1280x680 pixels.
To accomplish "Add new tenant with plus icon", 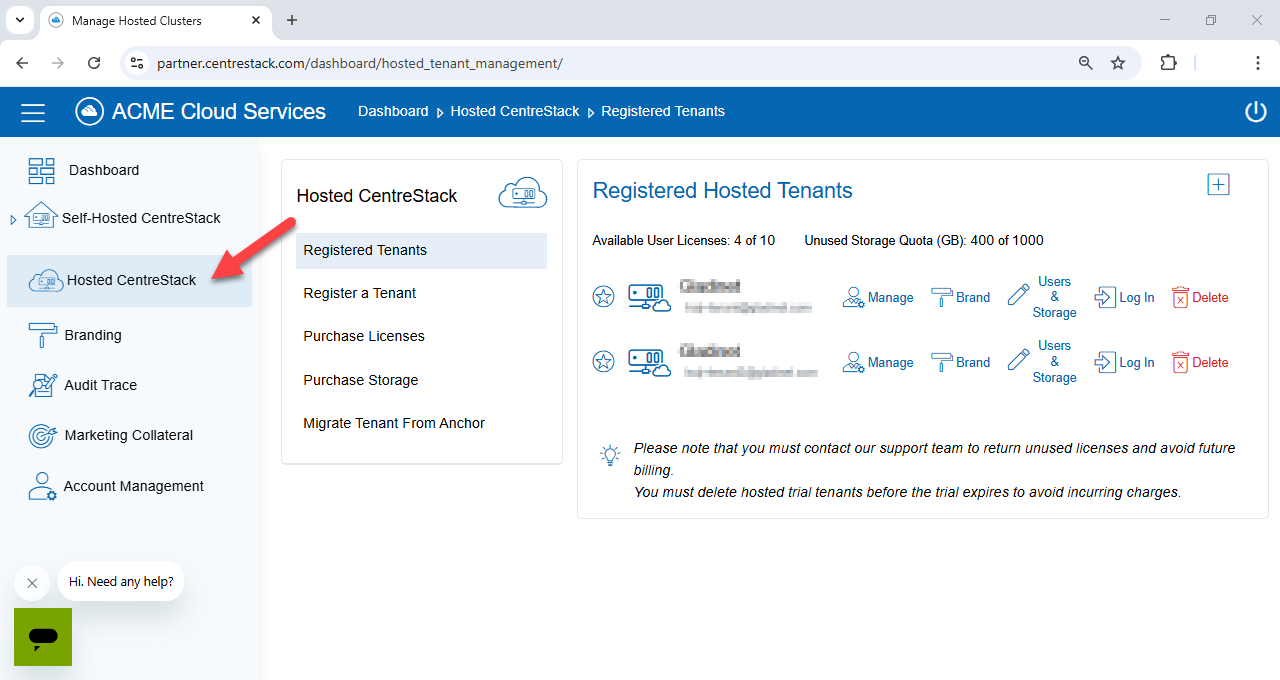I will pos(1218,185).
